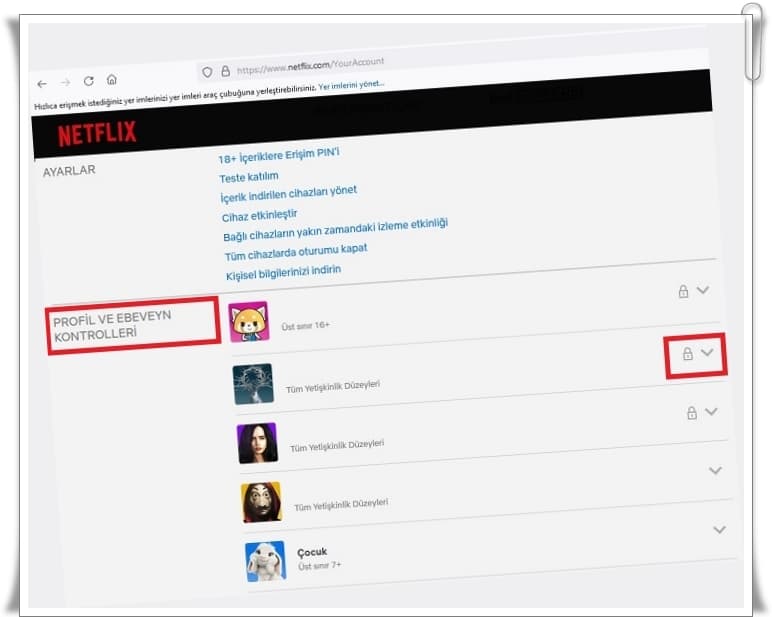Reload the page with the refresh icon

89,81
